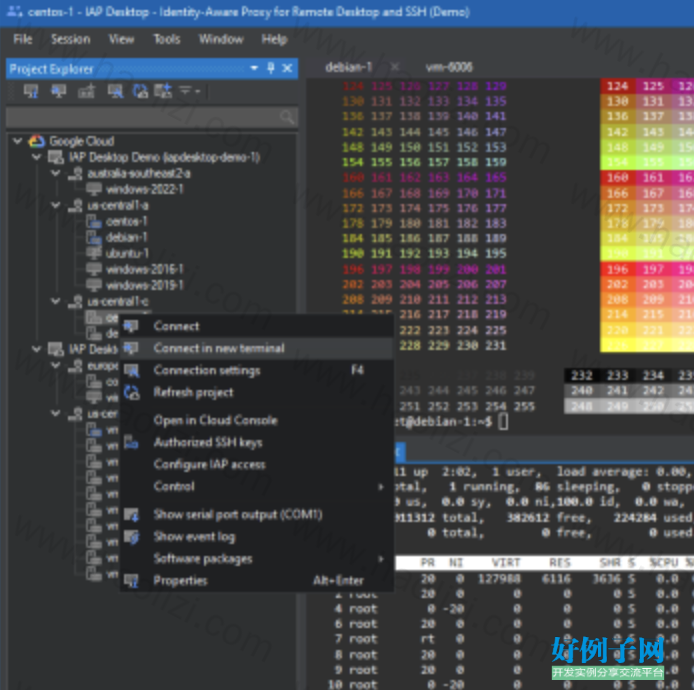This screenshot has width=694, height=690.
Task: Open the Help menu
Action: [x=274, y=39]
